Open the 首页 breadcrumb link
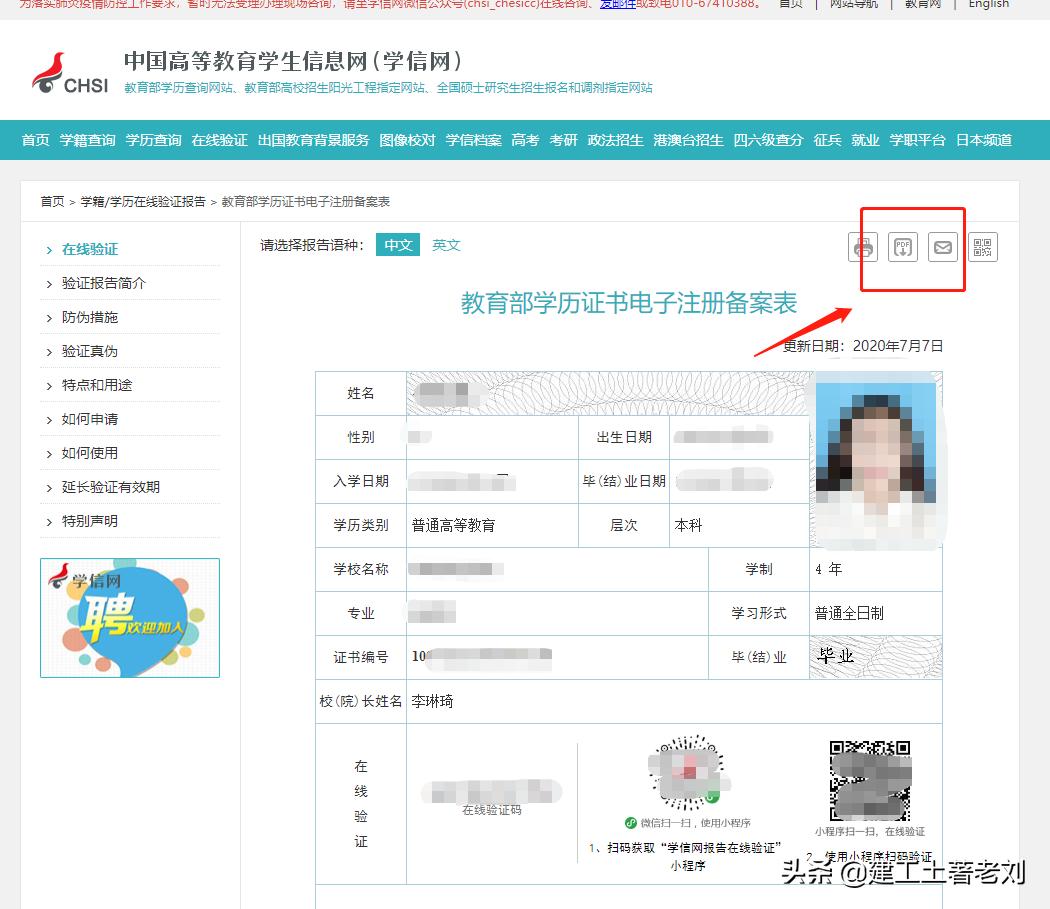1050x909 pixels. [x=52, y=200]
